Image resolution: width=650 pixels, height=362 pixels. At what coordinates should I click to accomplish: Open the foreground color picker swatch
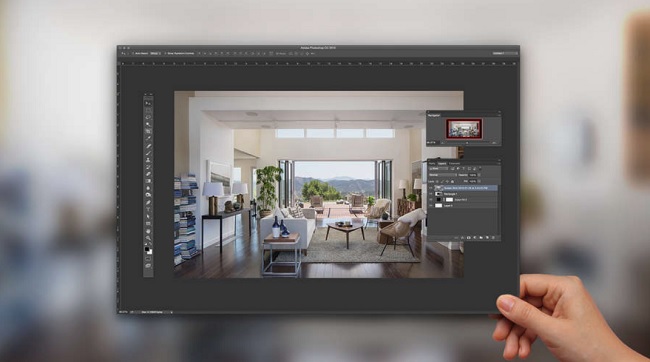click(147, 249)
